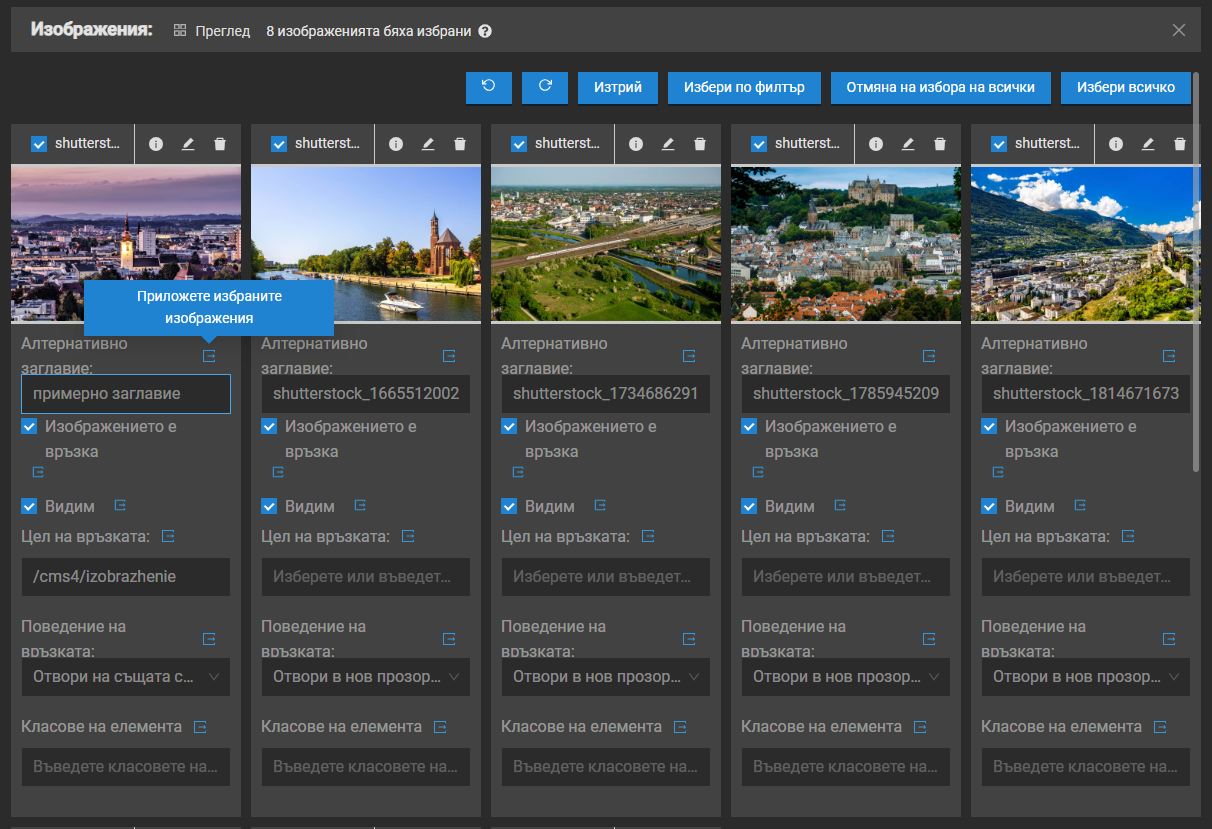Open info icon of the first image card

point(156,144)
